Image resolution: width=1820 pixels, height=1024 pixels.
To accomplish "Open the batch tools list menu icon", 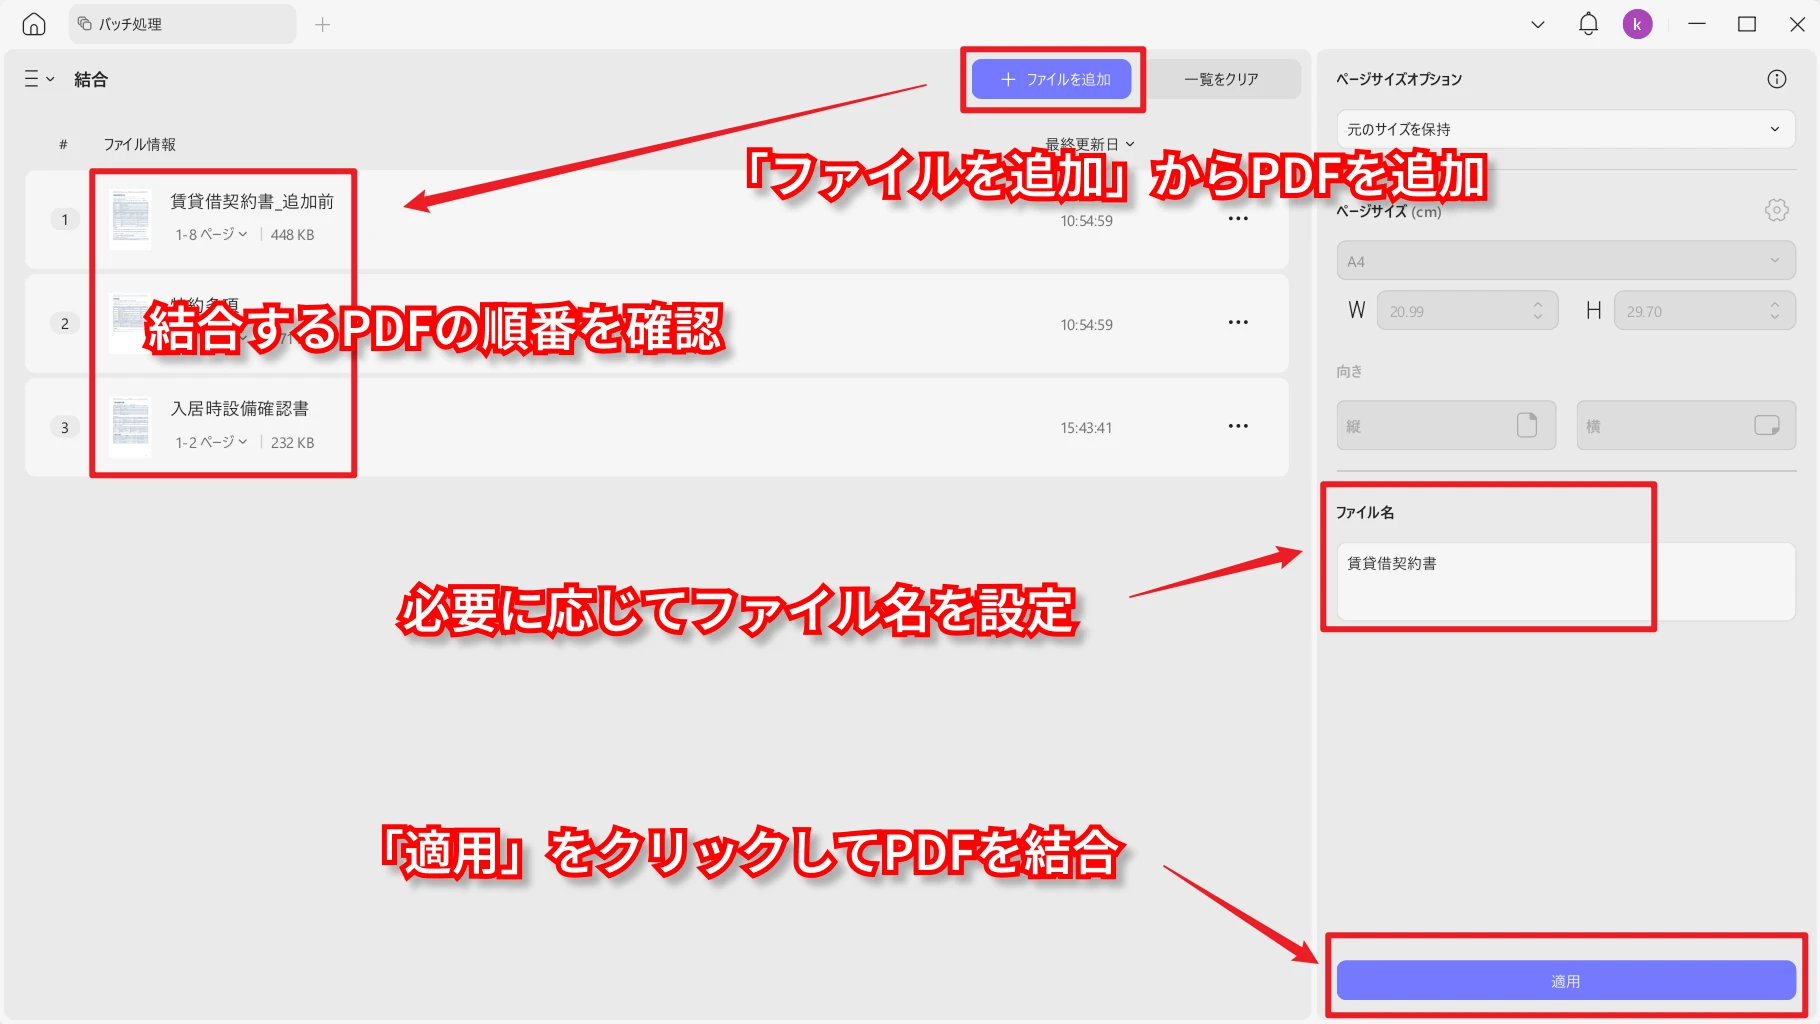I will pyautogui.click(x=39, y=79).
